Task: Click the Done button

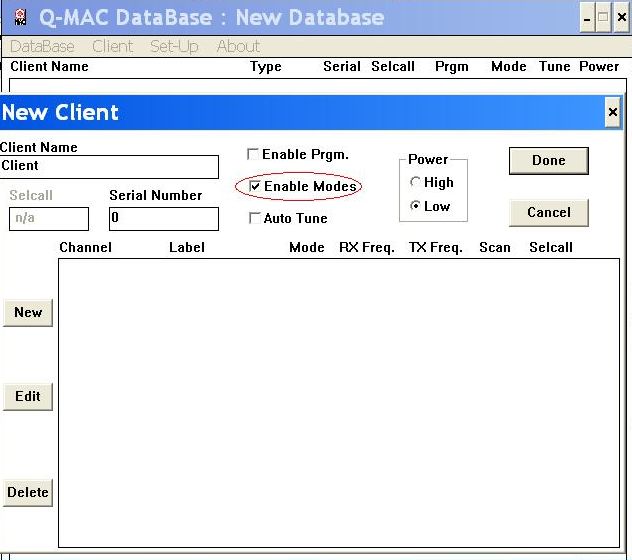Action: 549,161
